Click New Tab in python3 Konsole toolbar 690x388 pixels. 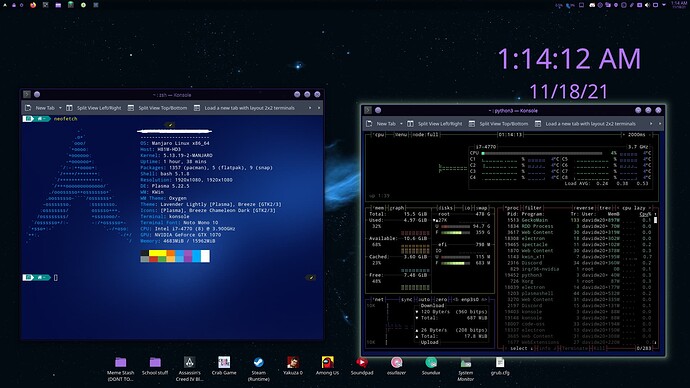381,124
